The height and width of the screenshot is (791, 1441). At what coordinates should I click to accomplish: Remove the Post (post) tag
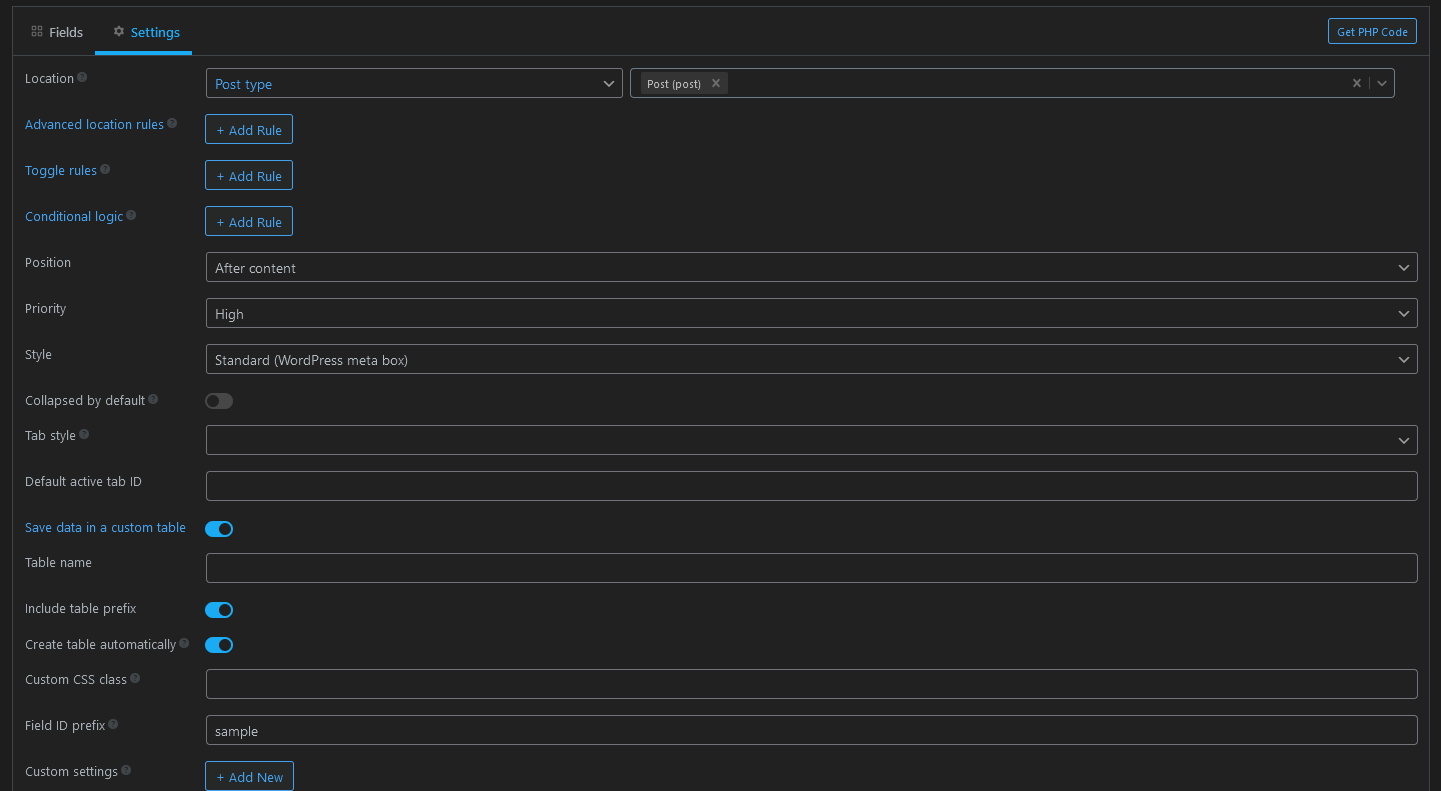click(x=716, y=84)
